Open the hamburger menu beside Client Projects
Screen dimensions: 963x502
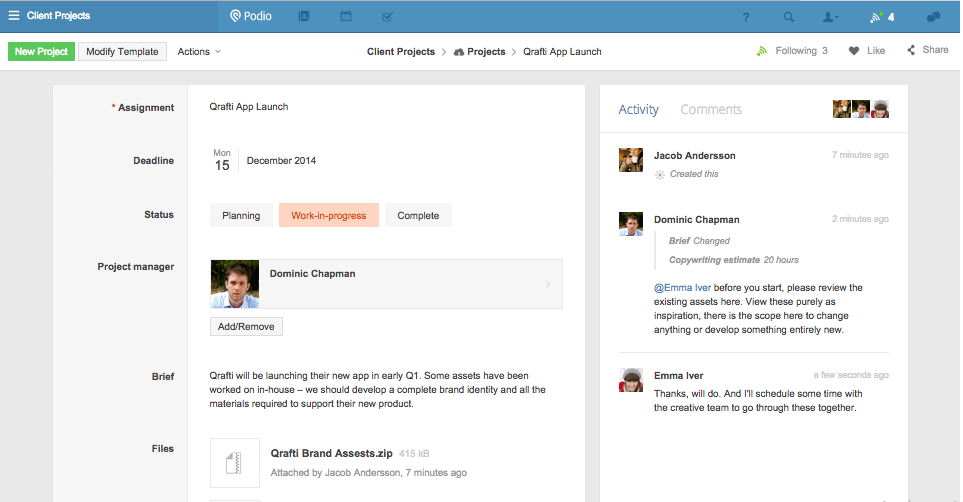pos(14,15)
